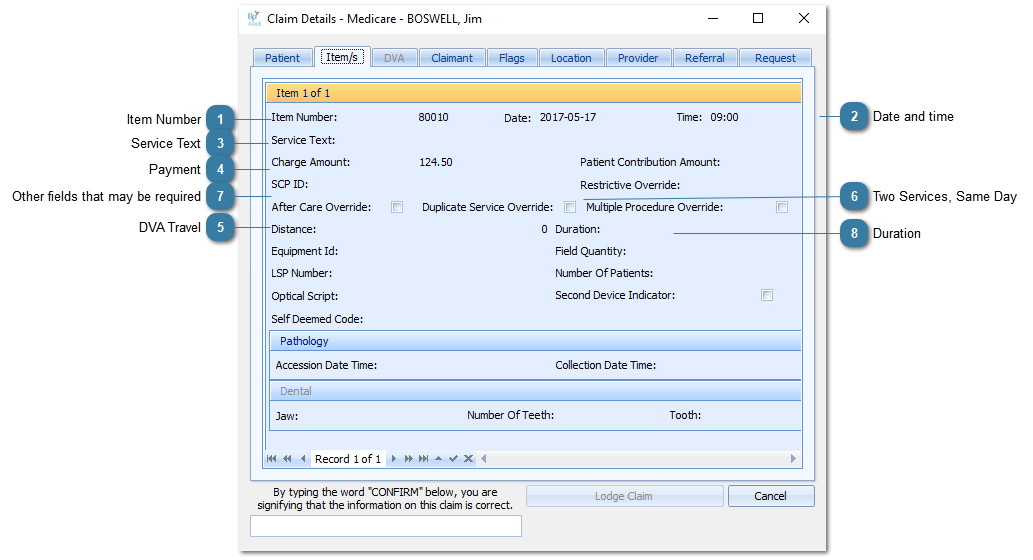Click the Field Quantity label
The image size is (1033, 560).
[591, 251]
